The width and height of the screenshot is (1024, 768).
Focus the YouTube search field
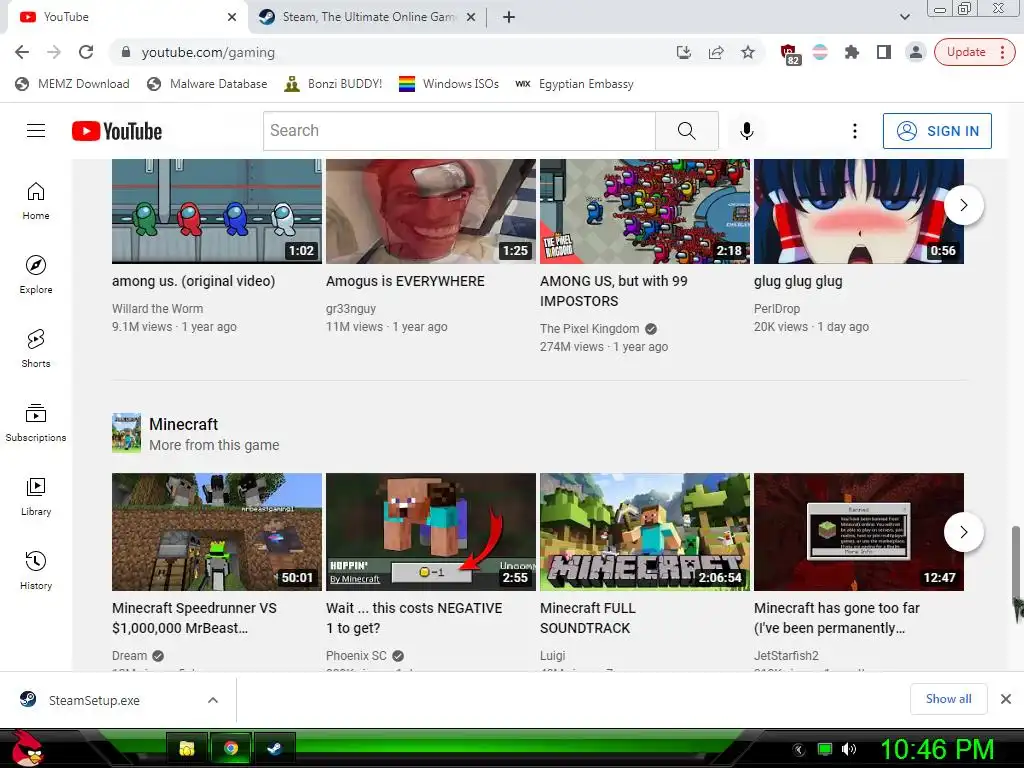click(459, 131)
